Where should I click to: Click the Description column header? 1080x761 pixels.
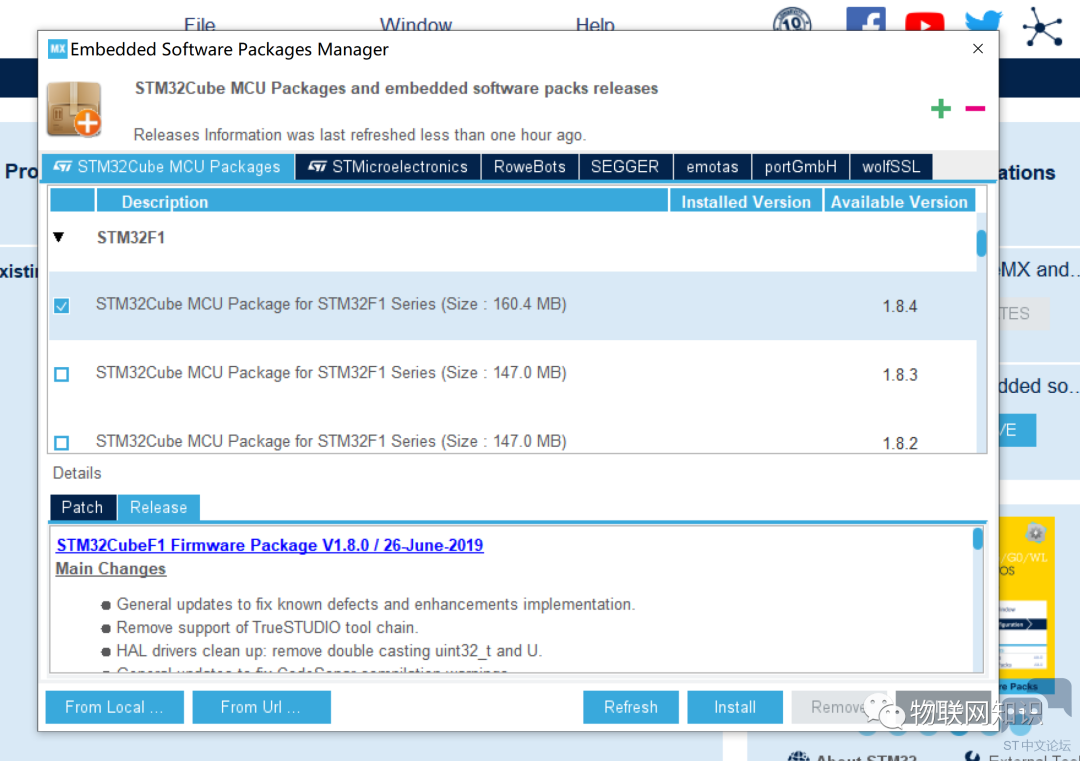click(382, 202)
